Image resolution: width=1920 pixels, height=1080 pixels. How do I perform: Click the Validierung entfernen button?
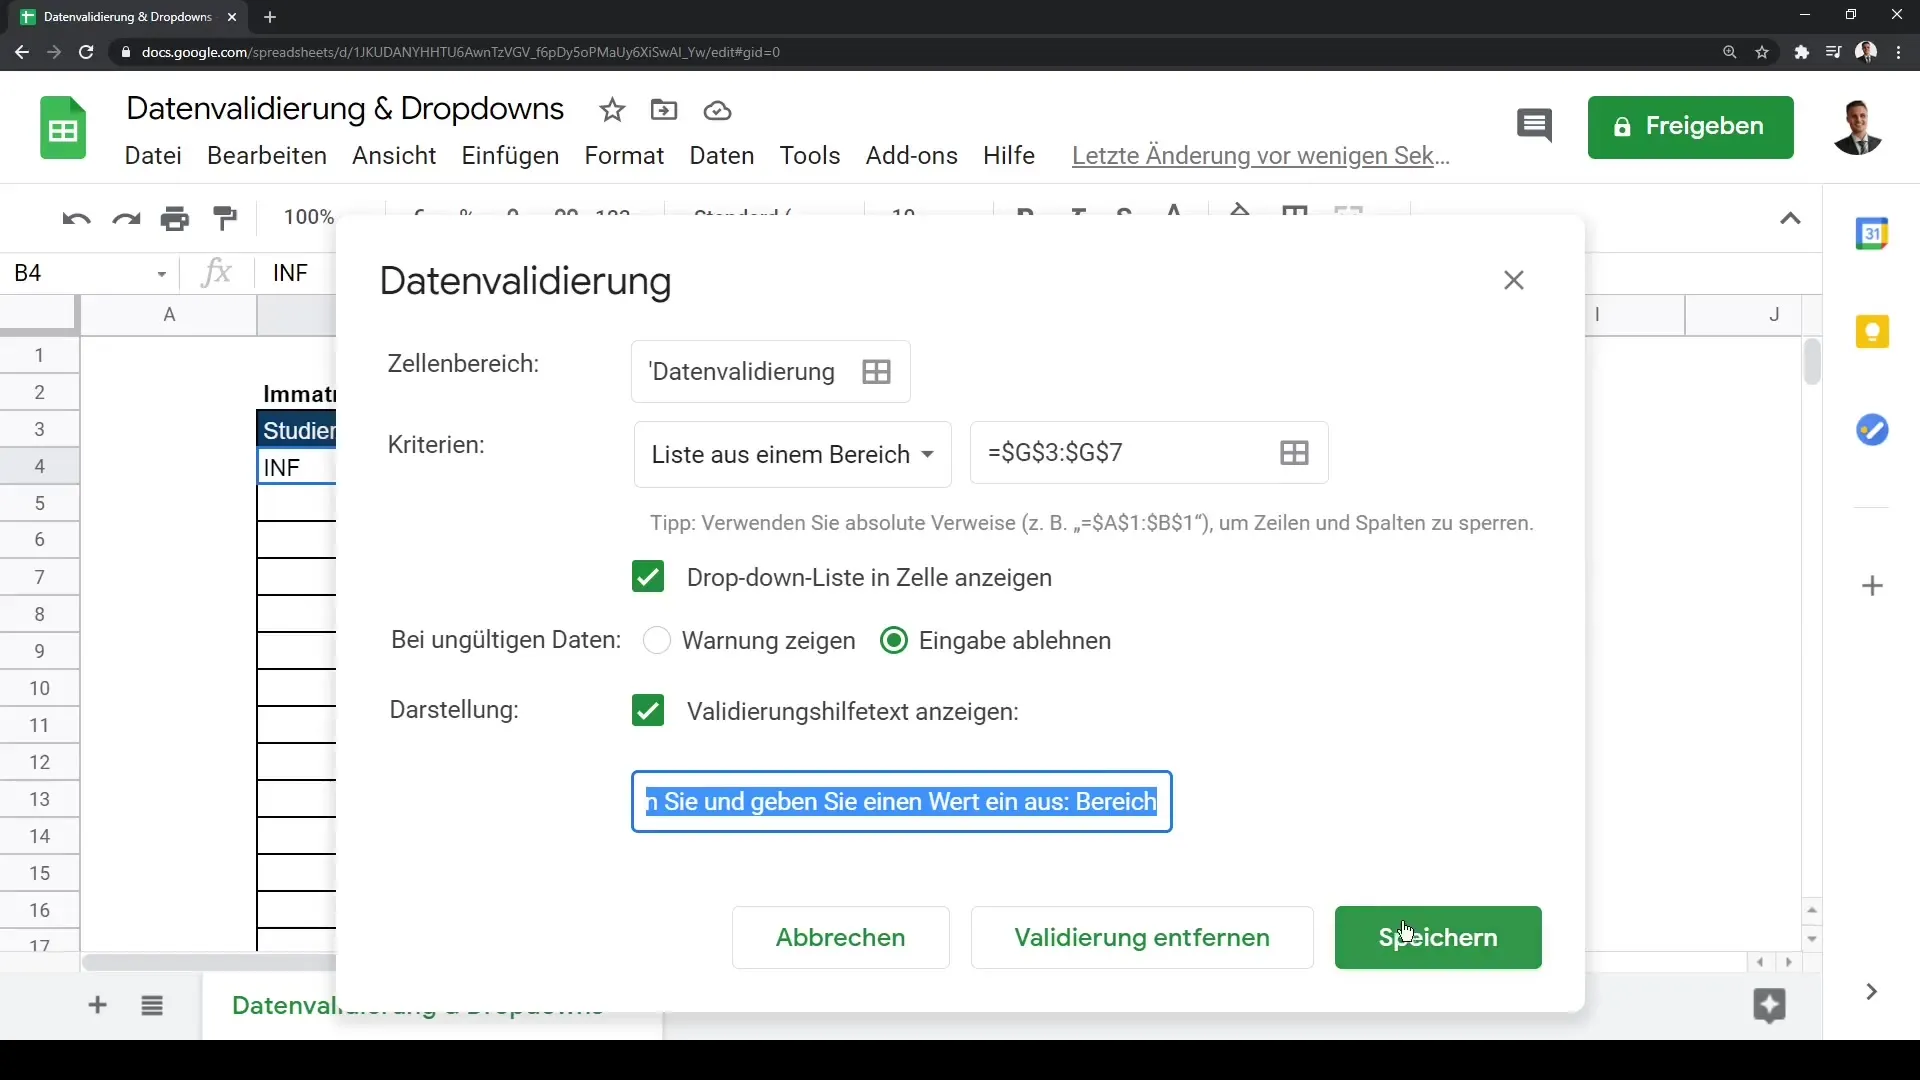[x=1142, y=937]
